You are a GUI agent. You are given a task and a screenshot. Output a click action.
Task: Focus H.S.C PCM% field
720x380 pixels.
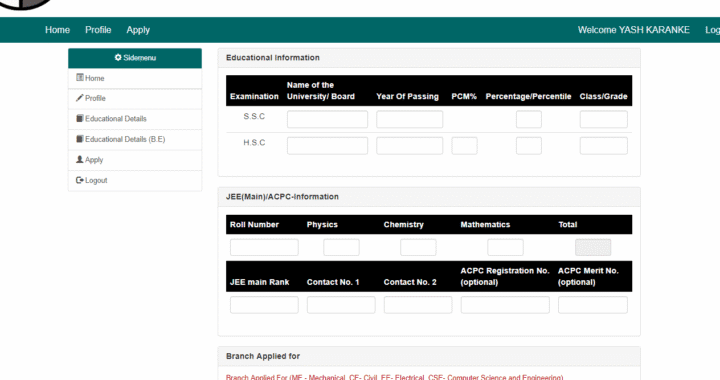click(464, 145)
